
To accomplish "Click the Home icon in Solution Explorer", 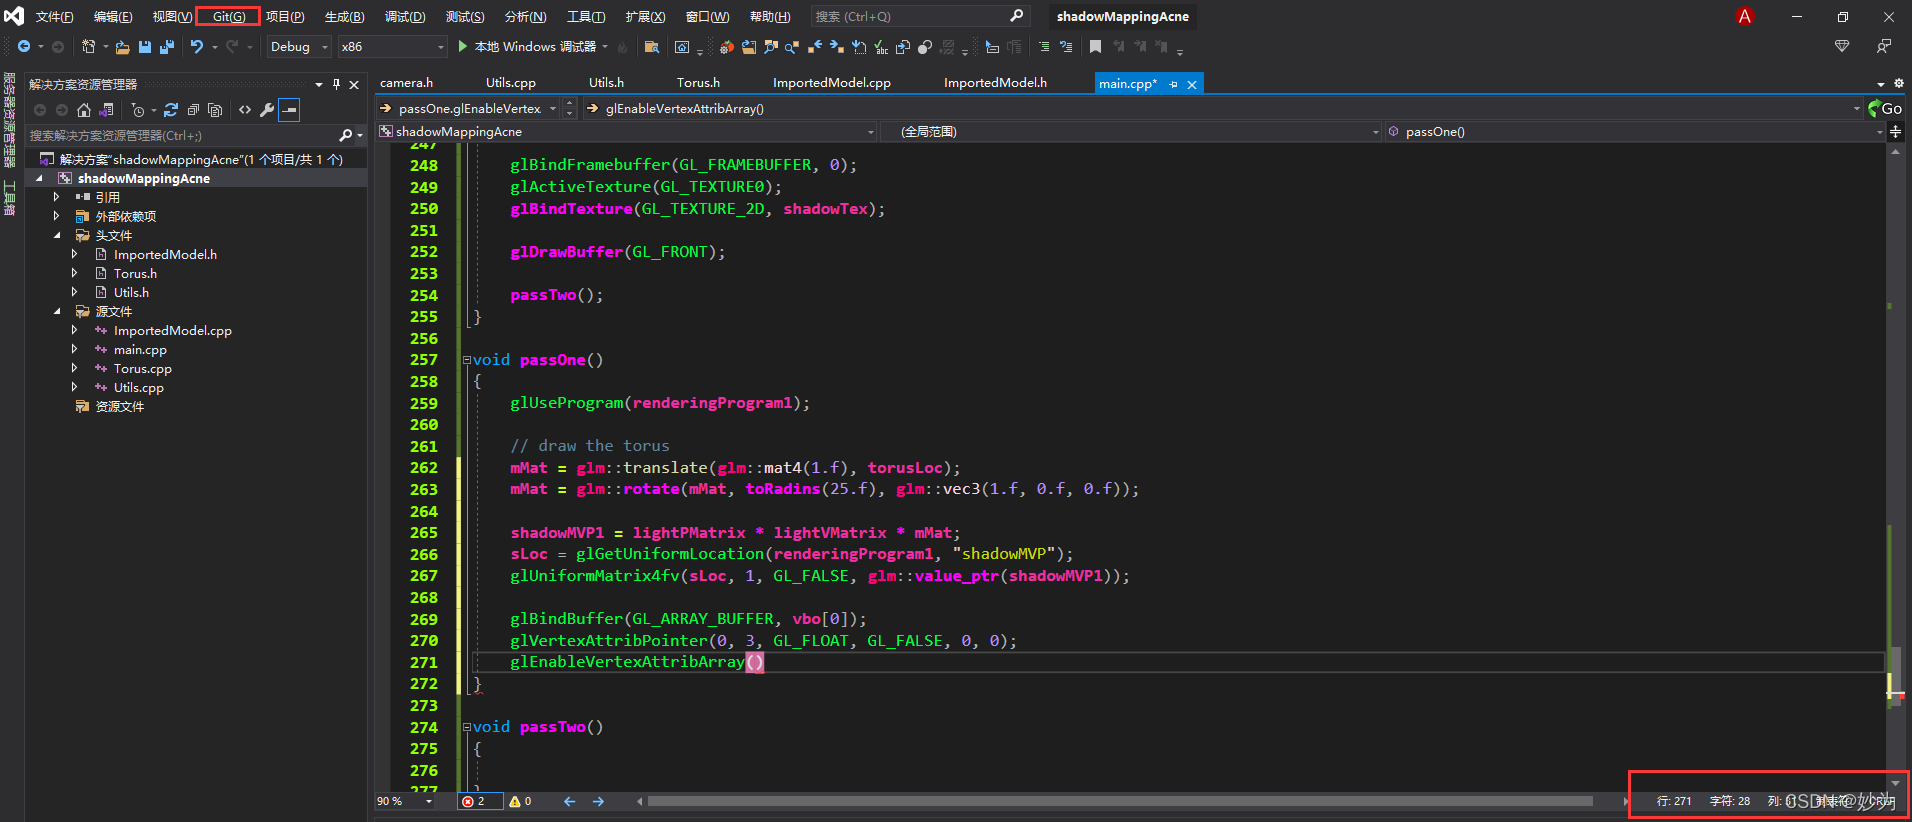I will click(x=84, y=110).
